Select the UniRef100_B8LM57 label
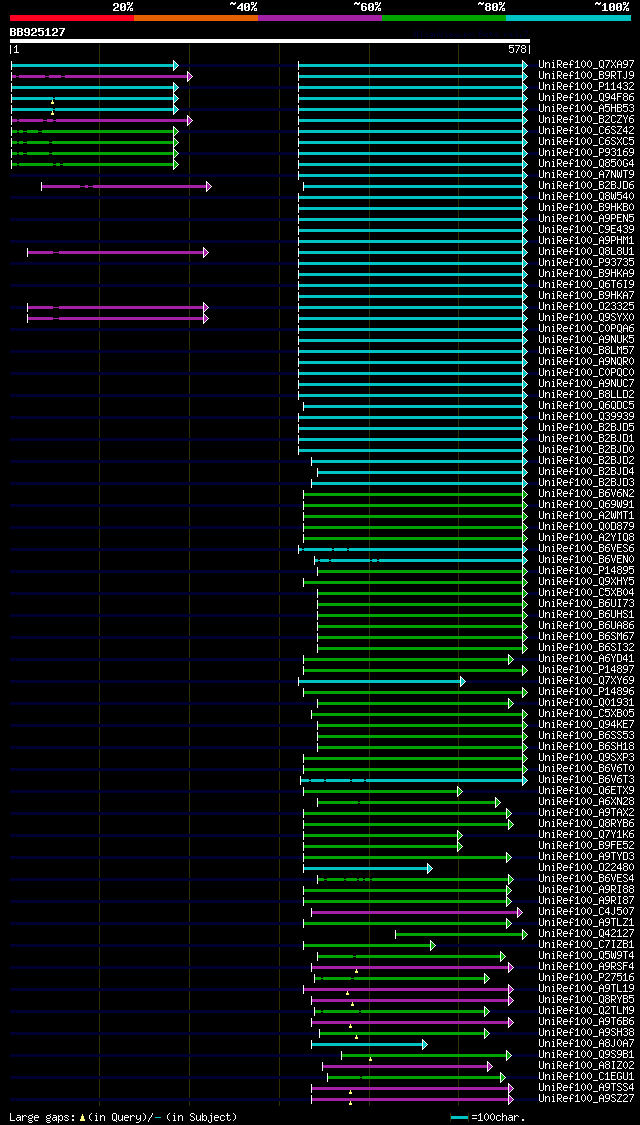640x1125 pixels. pos(586,351)
